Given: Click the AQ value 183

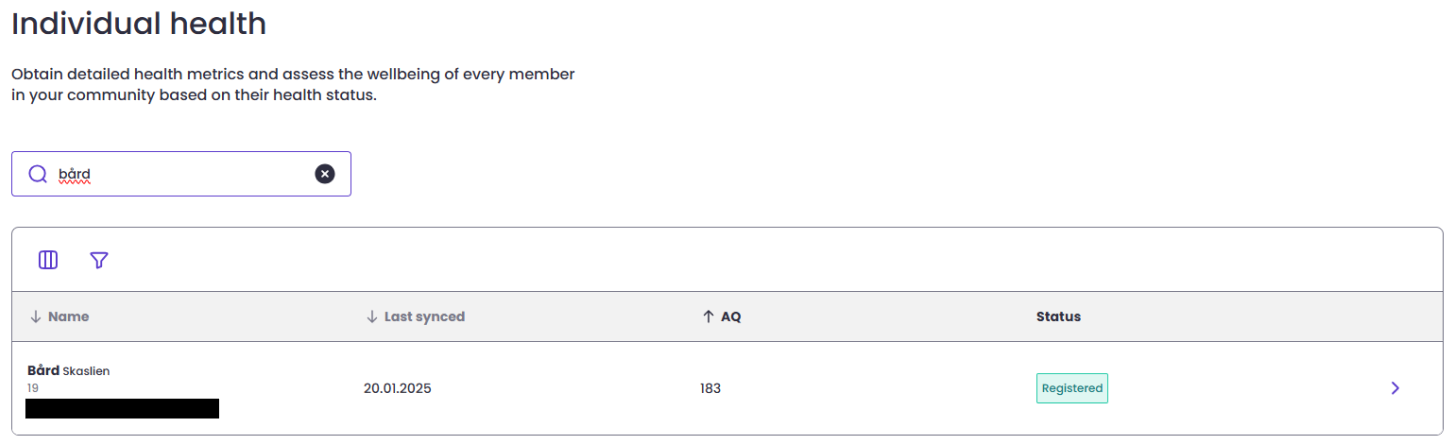Looking at the screenshot, I should coord(710,388).
